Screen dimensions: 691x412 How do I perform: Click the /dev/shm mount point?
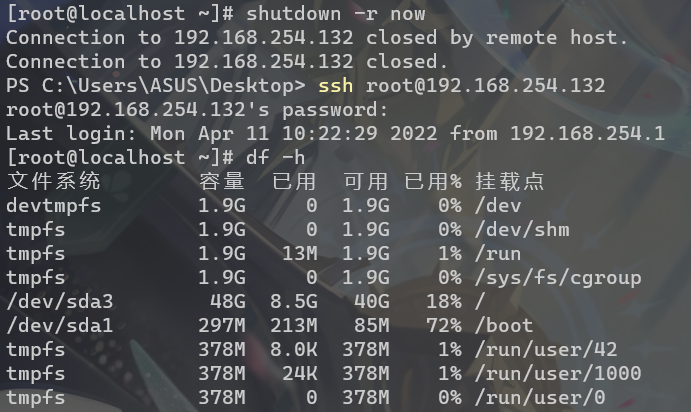coord(522,230)
